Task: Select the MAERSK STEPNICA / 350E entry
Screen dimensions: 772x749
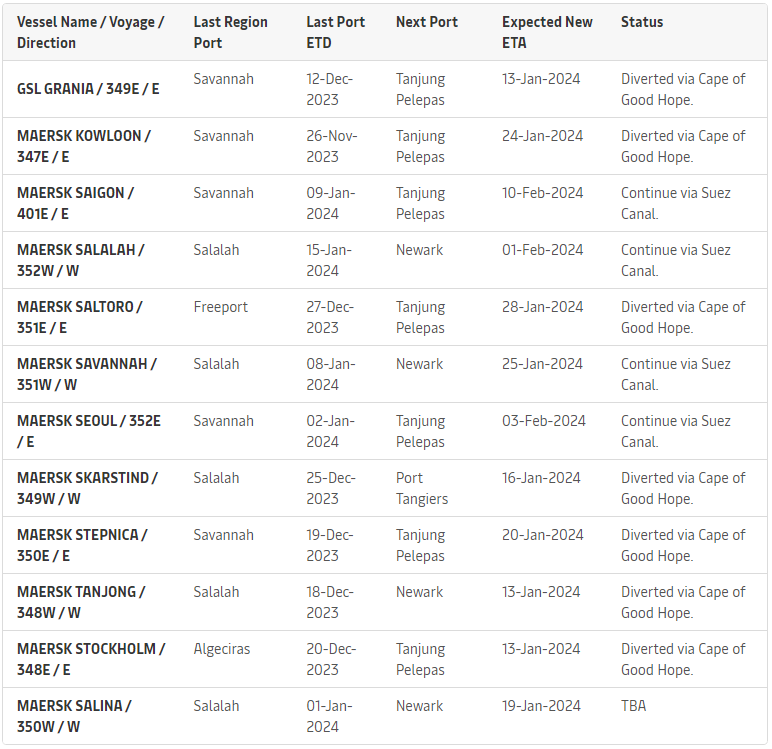Action: (x=82, y=545)
